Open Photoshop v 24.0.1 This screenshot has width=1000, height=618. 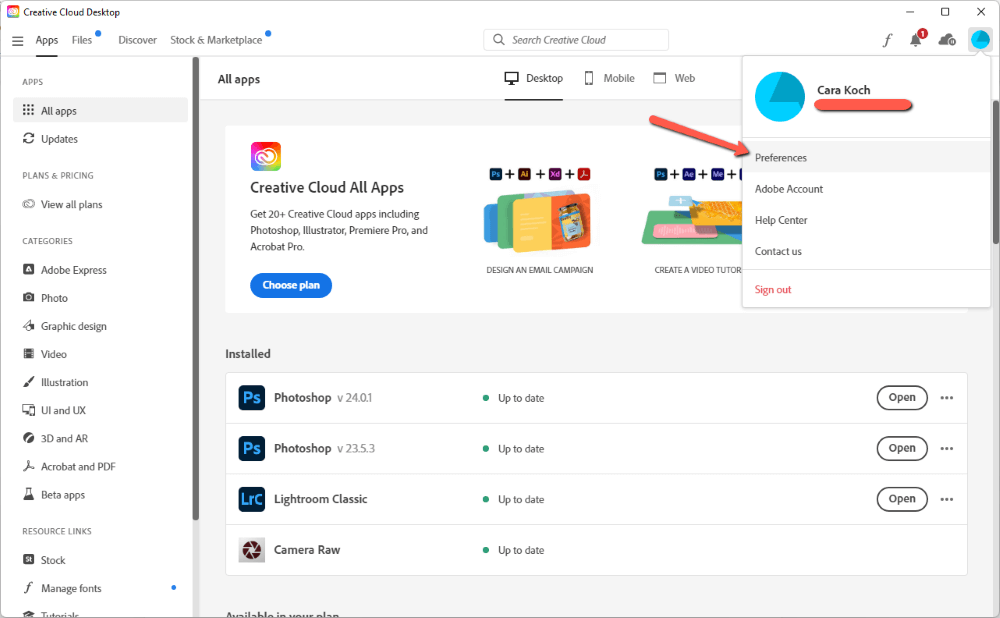(902, 397)
